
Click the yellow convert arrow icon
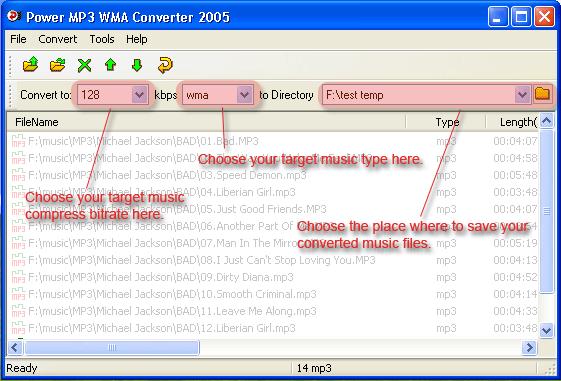(x=165, y=65)
